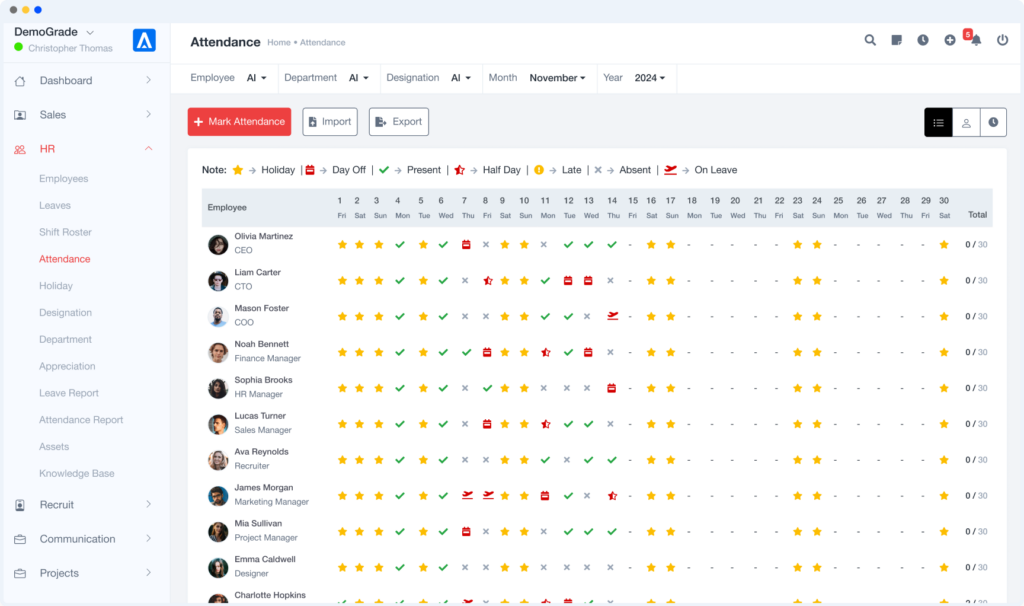Viewport: 1024px width, 606px height.
Task: Click Olivia Martinez's profile avatar
Action: click(x=218, y=244)
